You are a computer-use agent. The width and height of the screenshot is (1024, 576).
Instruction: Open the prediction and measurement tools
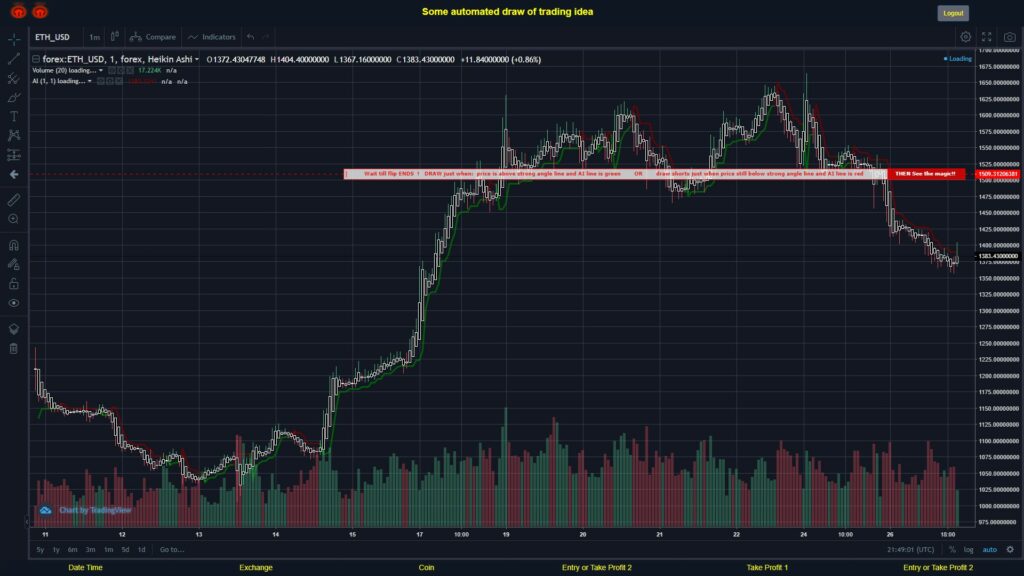coord(14,155)
